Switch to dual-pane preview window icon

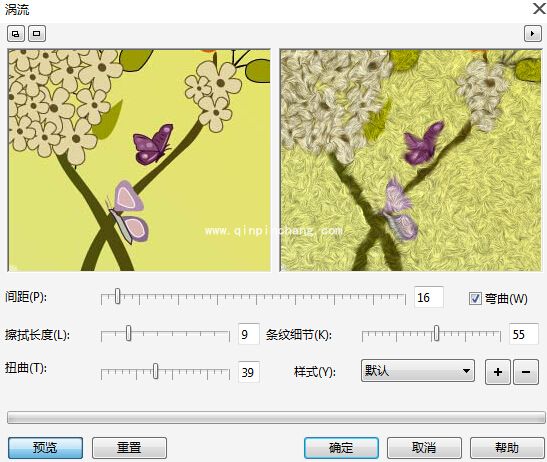point(16,34)
